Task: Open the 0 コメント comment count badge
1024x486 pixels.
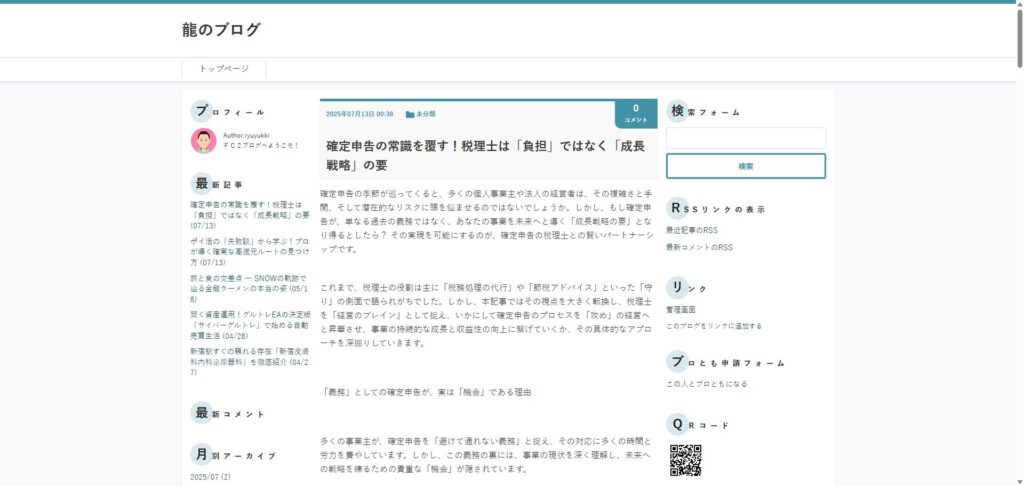Action: click(x=635, y=113)
